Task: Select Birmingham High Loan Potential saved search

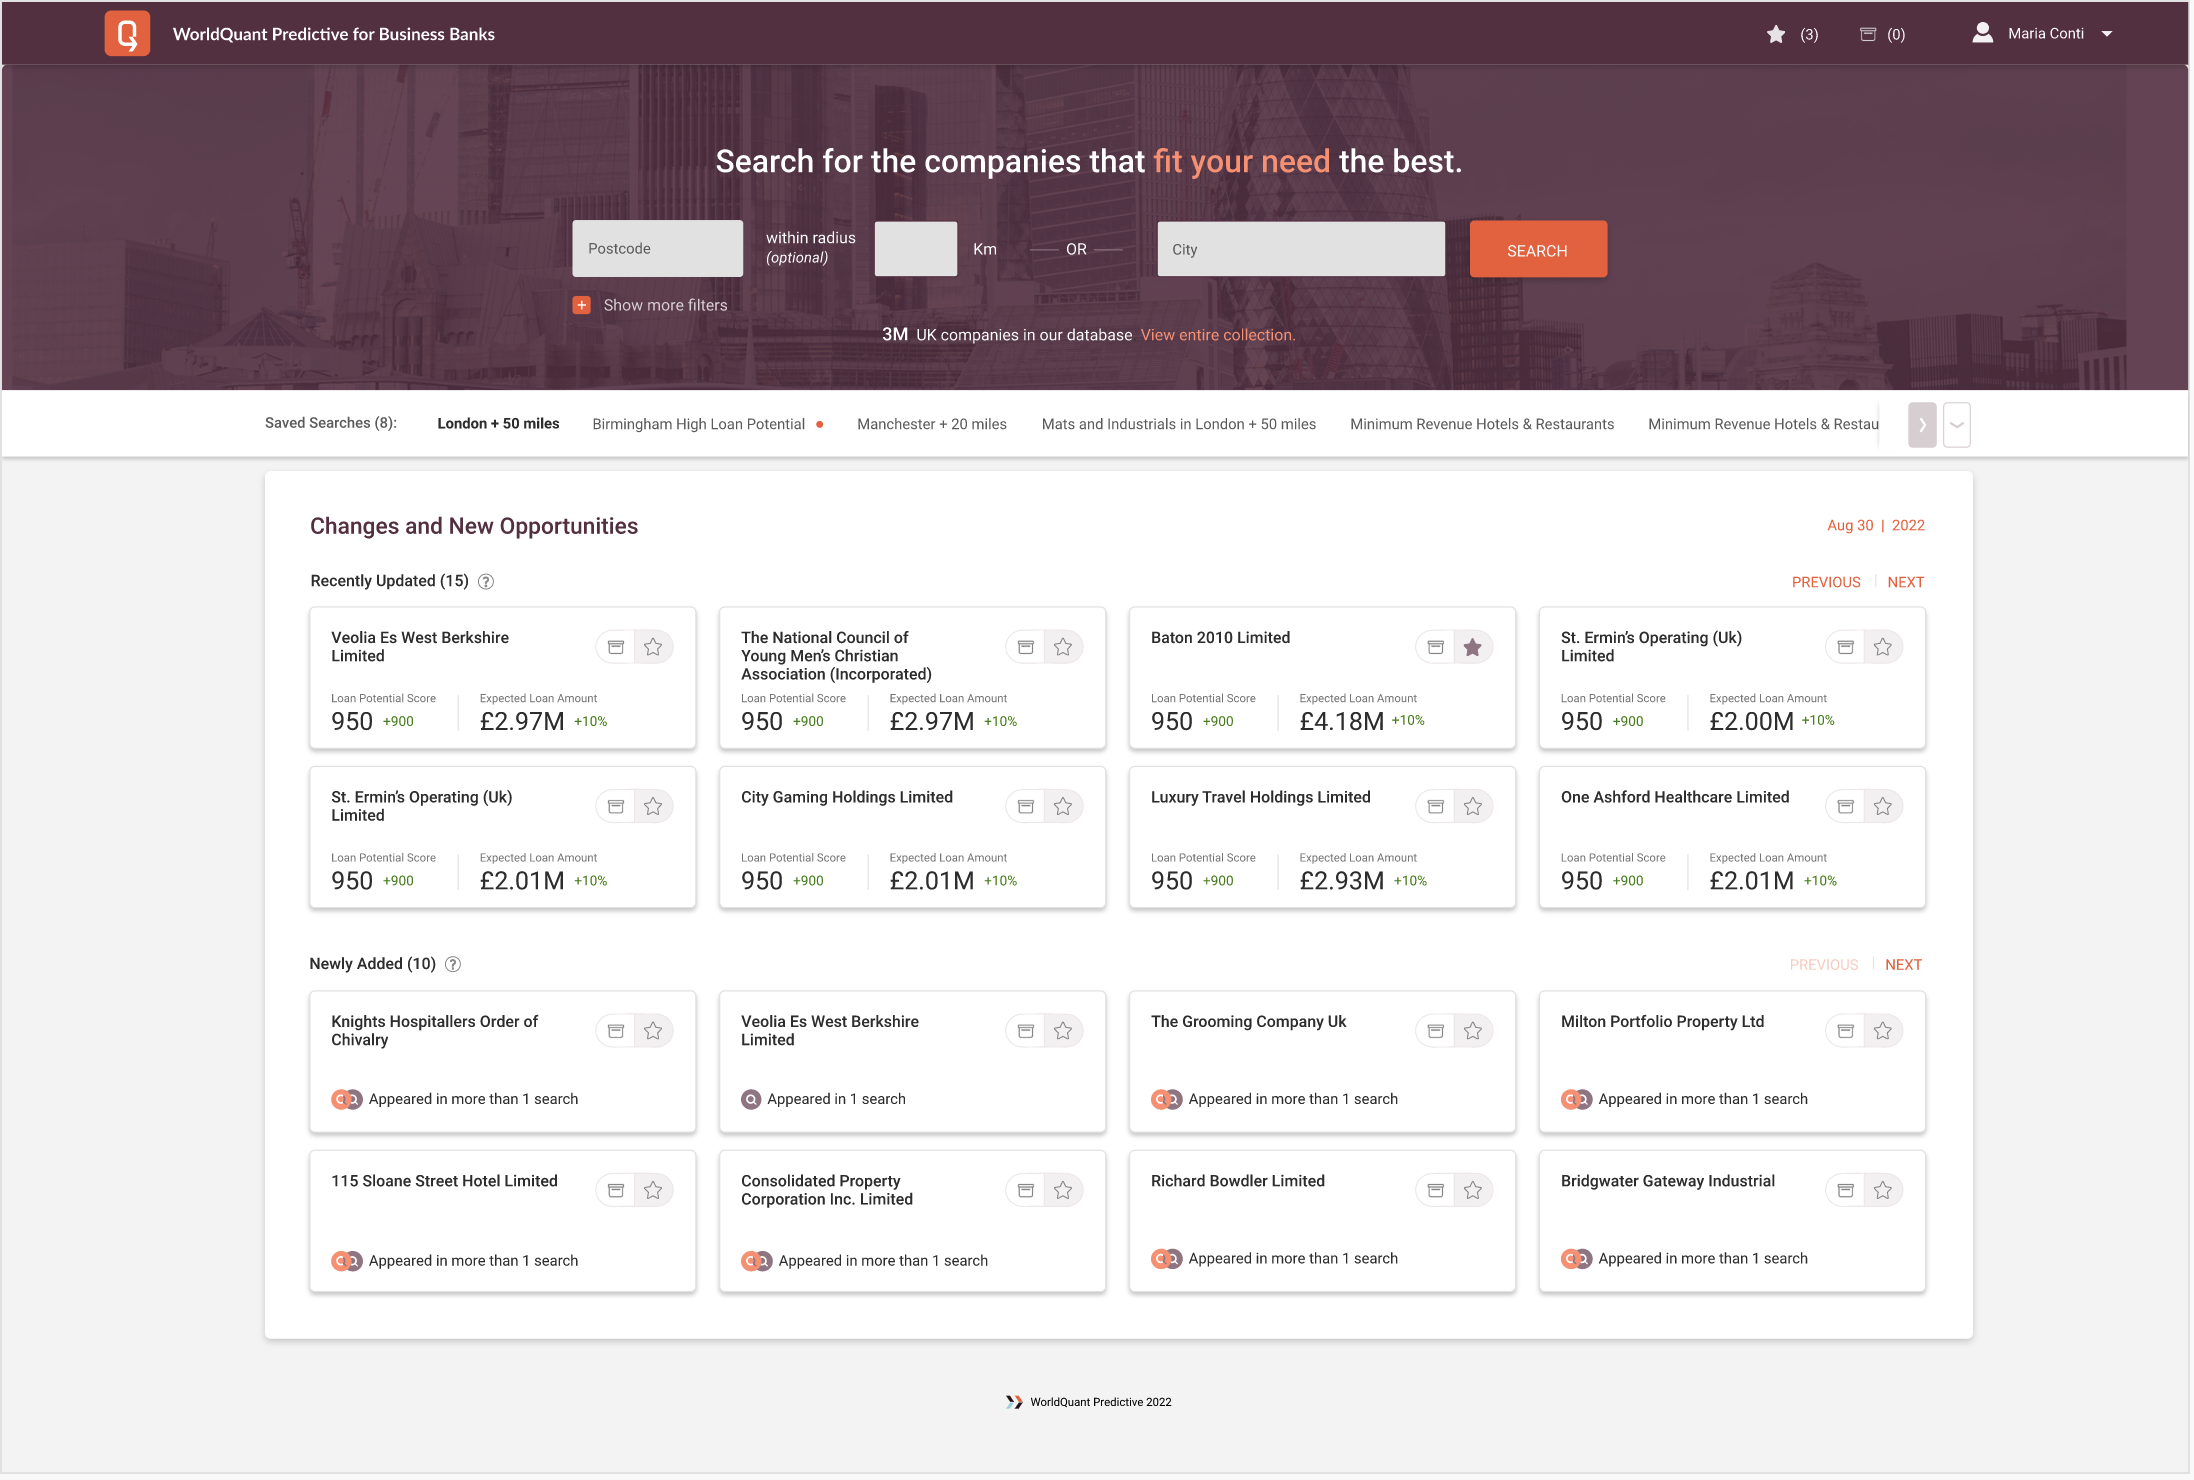Action: pyautogui.click(x=698, y=424)
